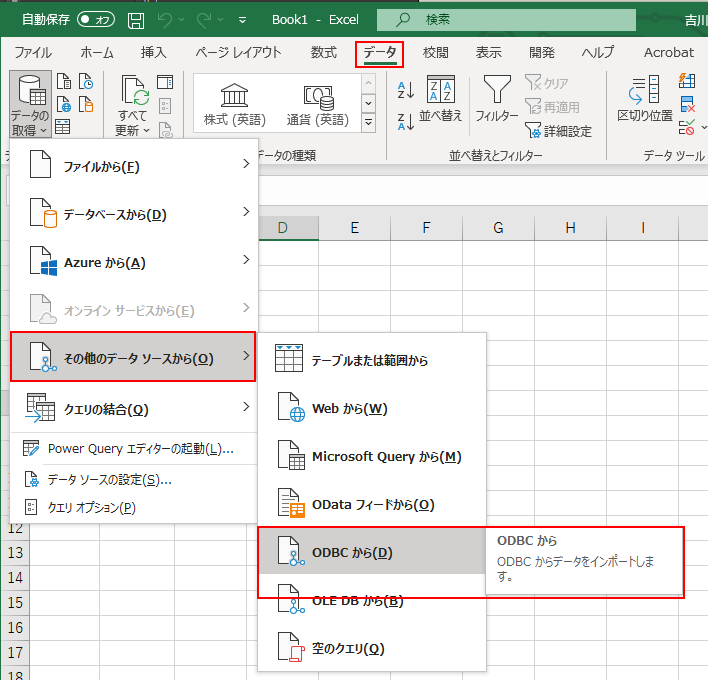Screen dimensions: 708x680
Task: Open the Text to Columns (区切り位置) tool
Action: (645, 101)
